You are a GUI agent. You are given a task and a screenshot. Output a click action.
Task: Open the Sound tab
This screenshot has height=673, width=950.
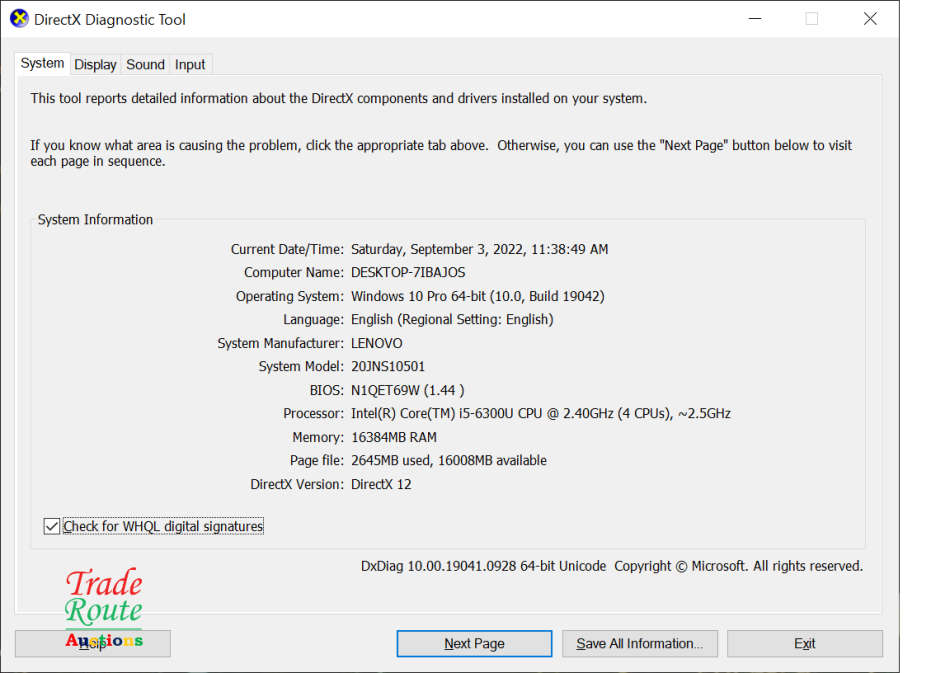[145, 64]
